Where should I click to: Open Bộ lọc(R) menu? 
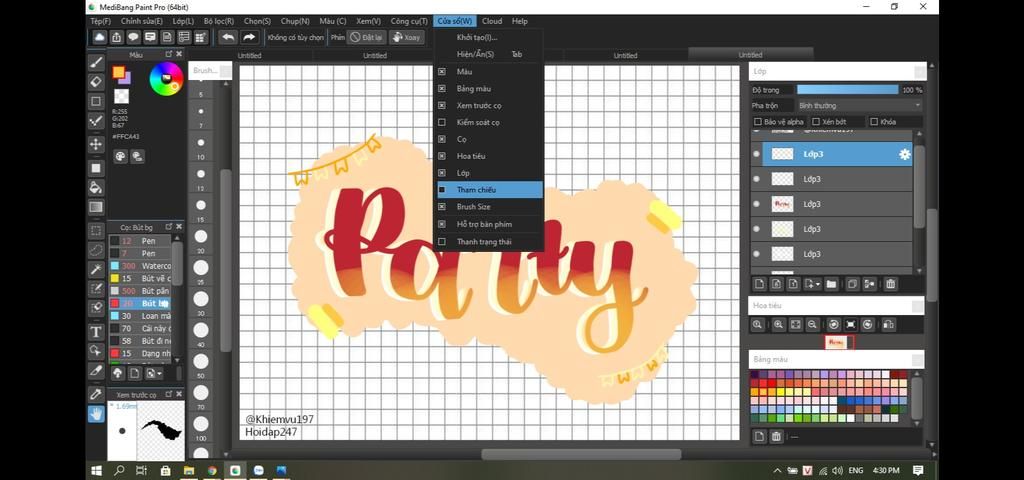point(219,21)
